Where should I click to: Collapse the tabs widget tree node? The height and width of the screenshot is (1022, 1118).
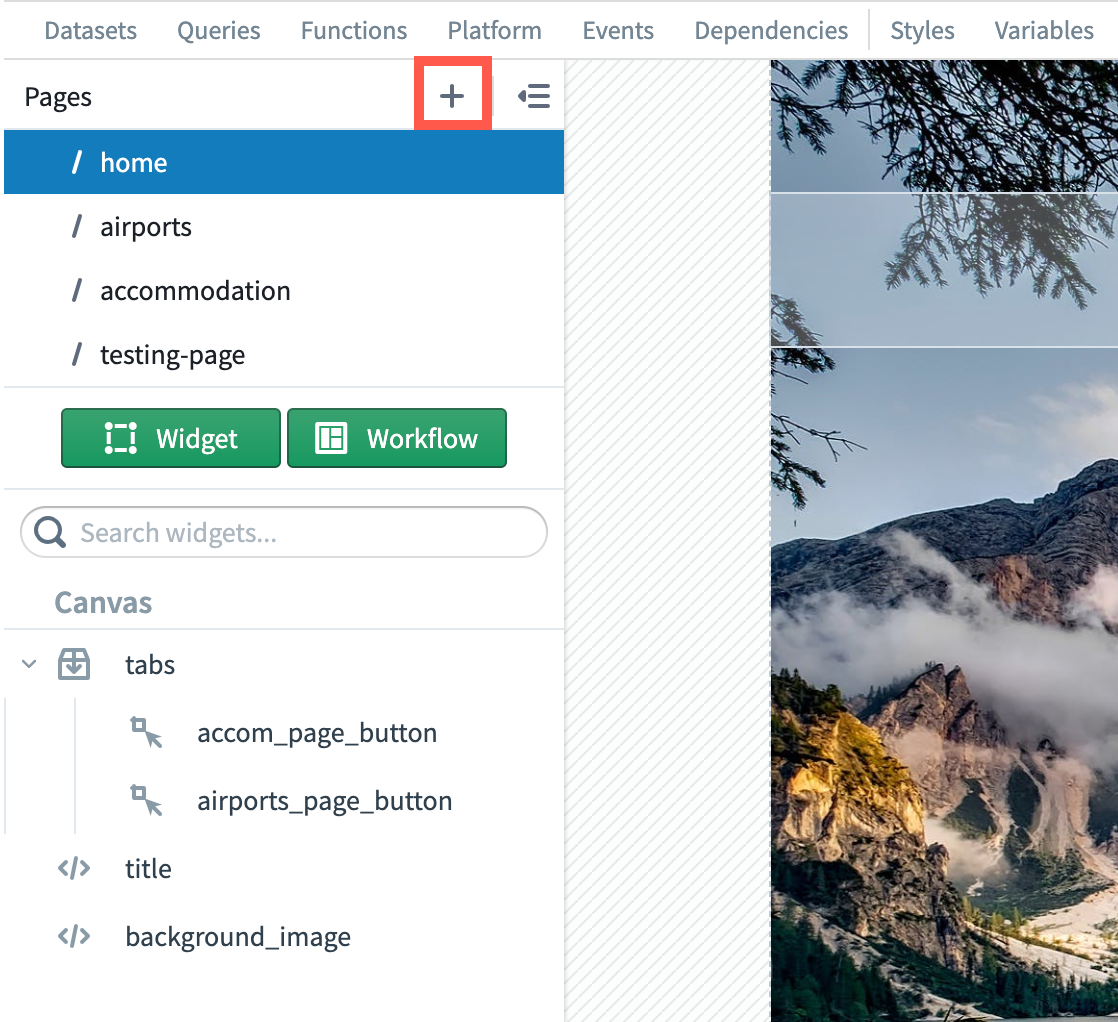[x=29, y=664]
